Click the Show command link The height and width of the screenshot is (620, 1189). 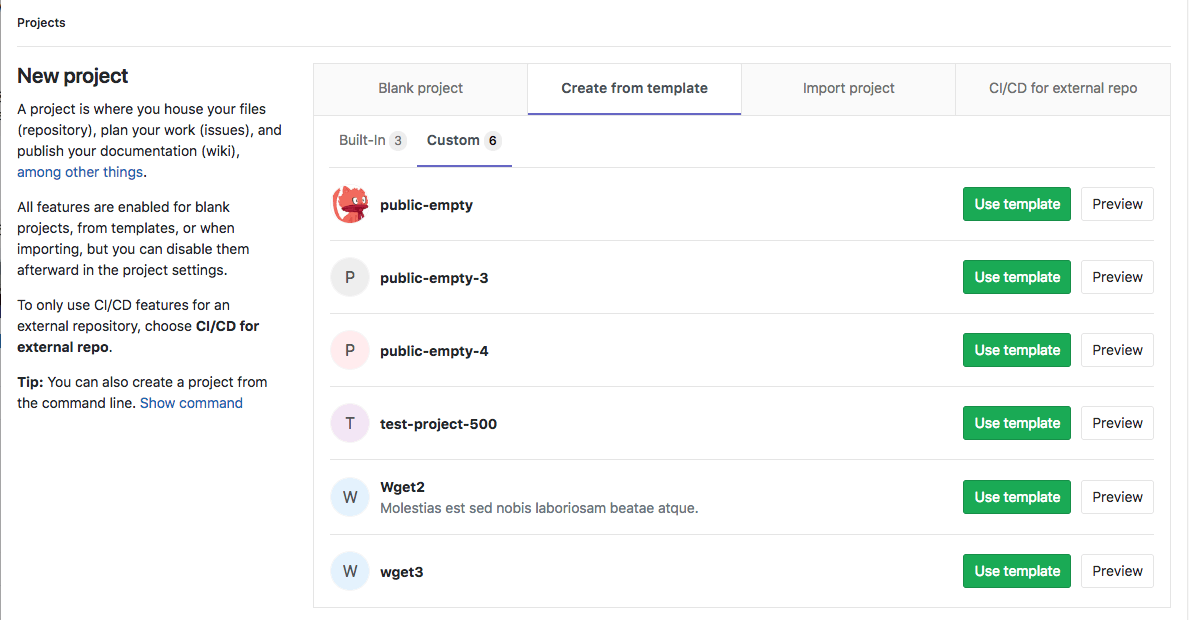[x=191, y=402]
